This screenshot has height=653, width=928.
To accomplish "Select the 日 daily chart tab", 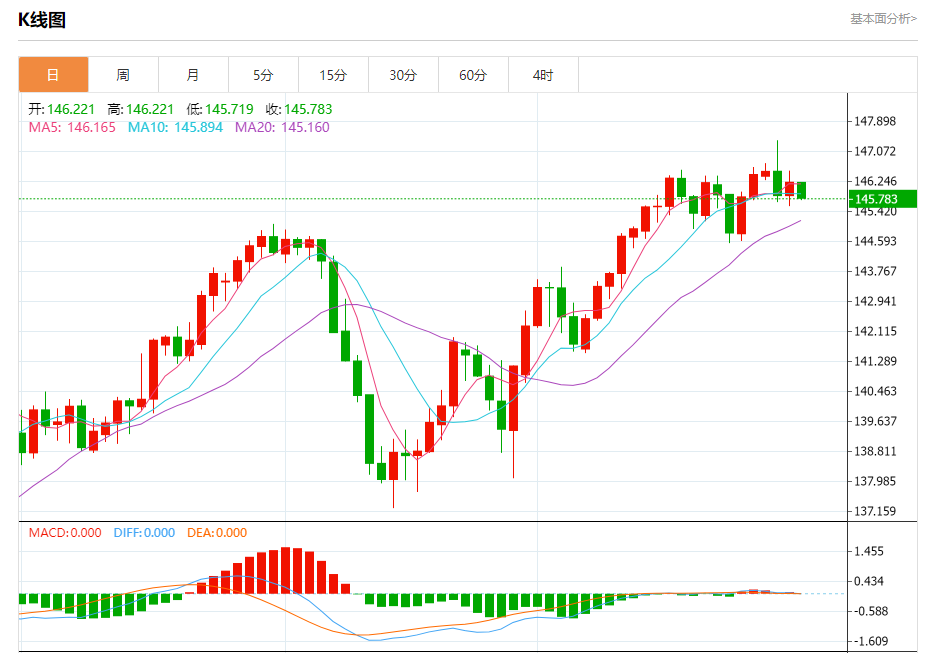I will point(53,75).
